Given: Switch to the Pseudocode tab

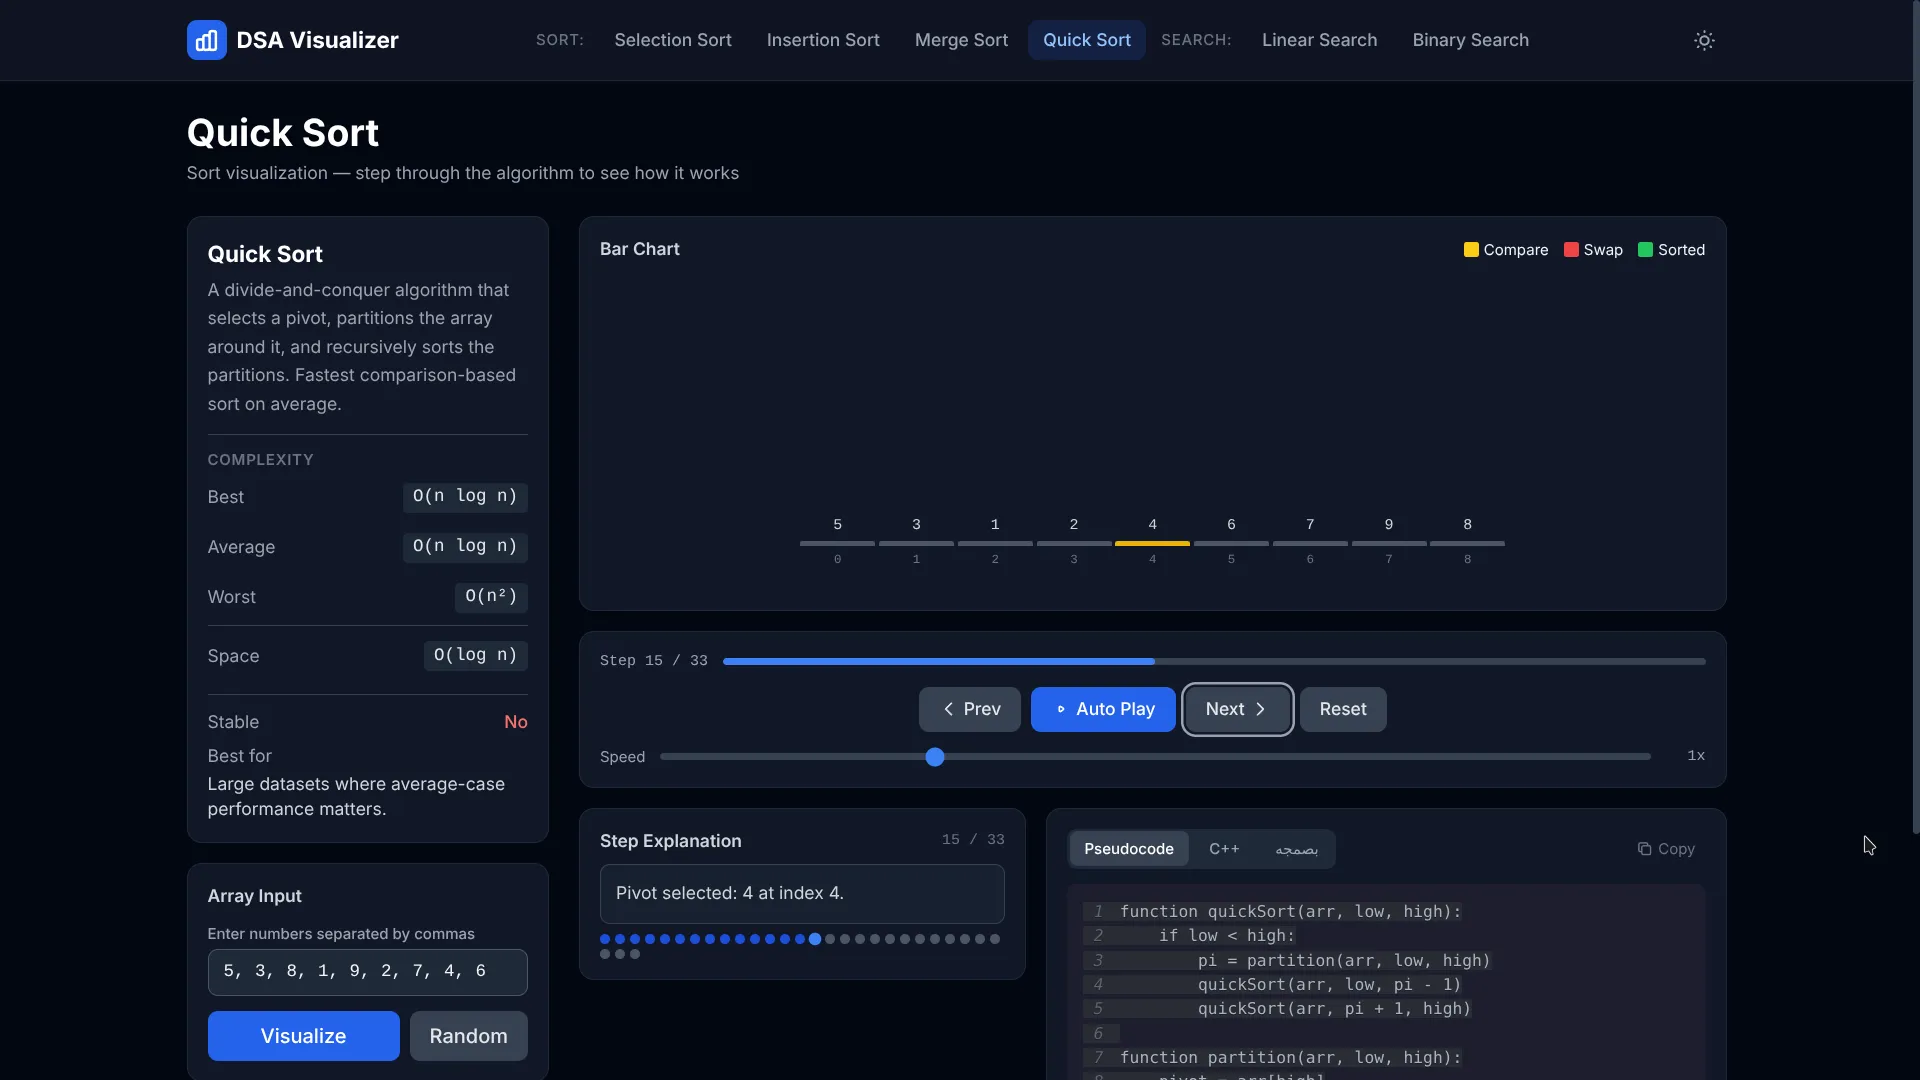Looking at the screenshot, I should (x=1129, y=849).
